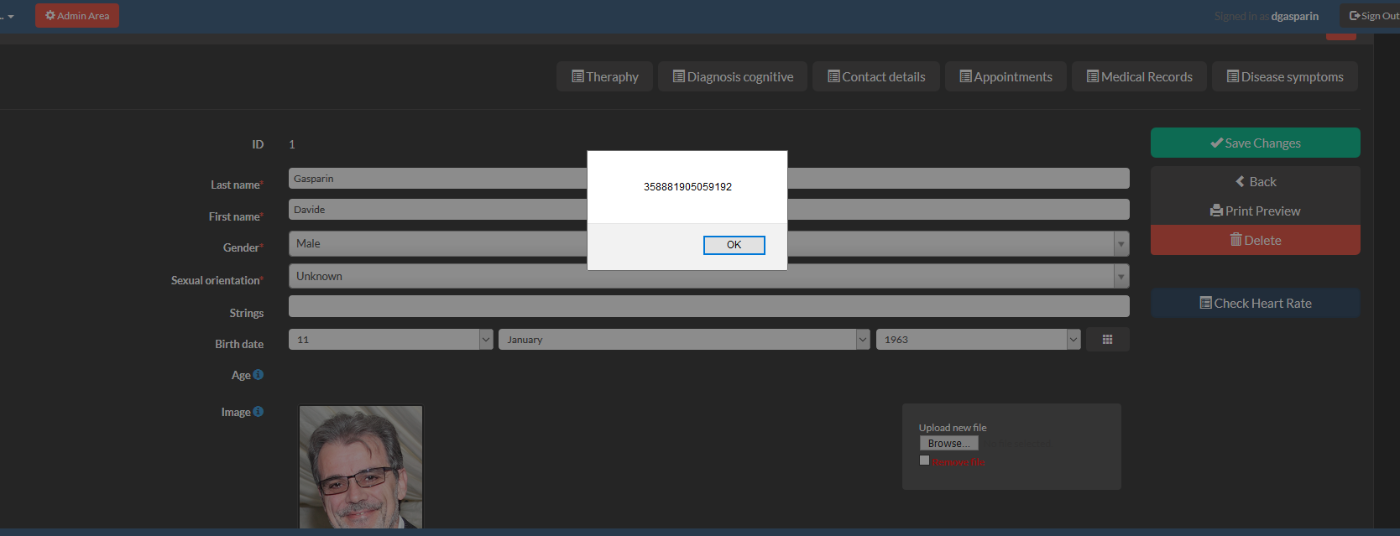This screenshot has width=1400, height=536.
Task: Open the Admin Area
Action: click(x=77, y=16)
